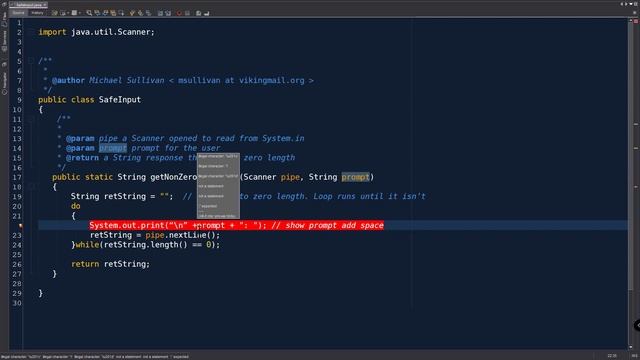640x360 pixels.
Task: Click first illegal character '\u201c' hint entry
Action: coord(218,156)
